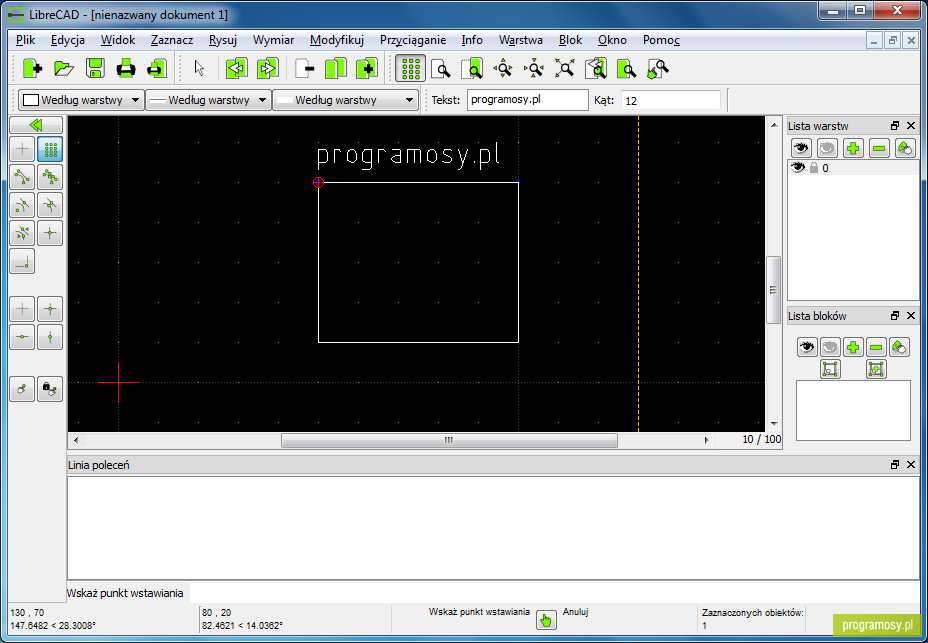
Task: Show all blocks in Lista bloków
Action: tap(807, 346)
